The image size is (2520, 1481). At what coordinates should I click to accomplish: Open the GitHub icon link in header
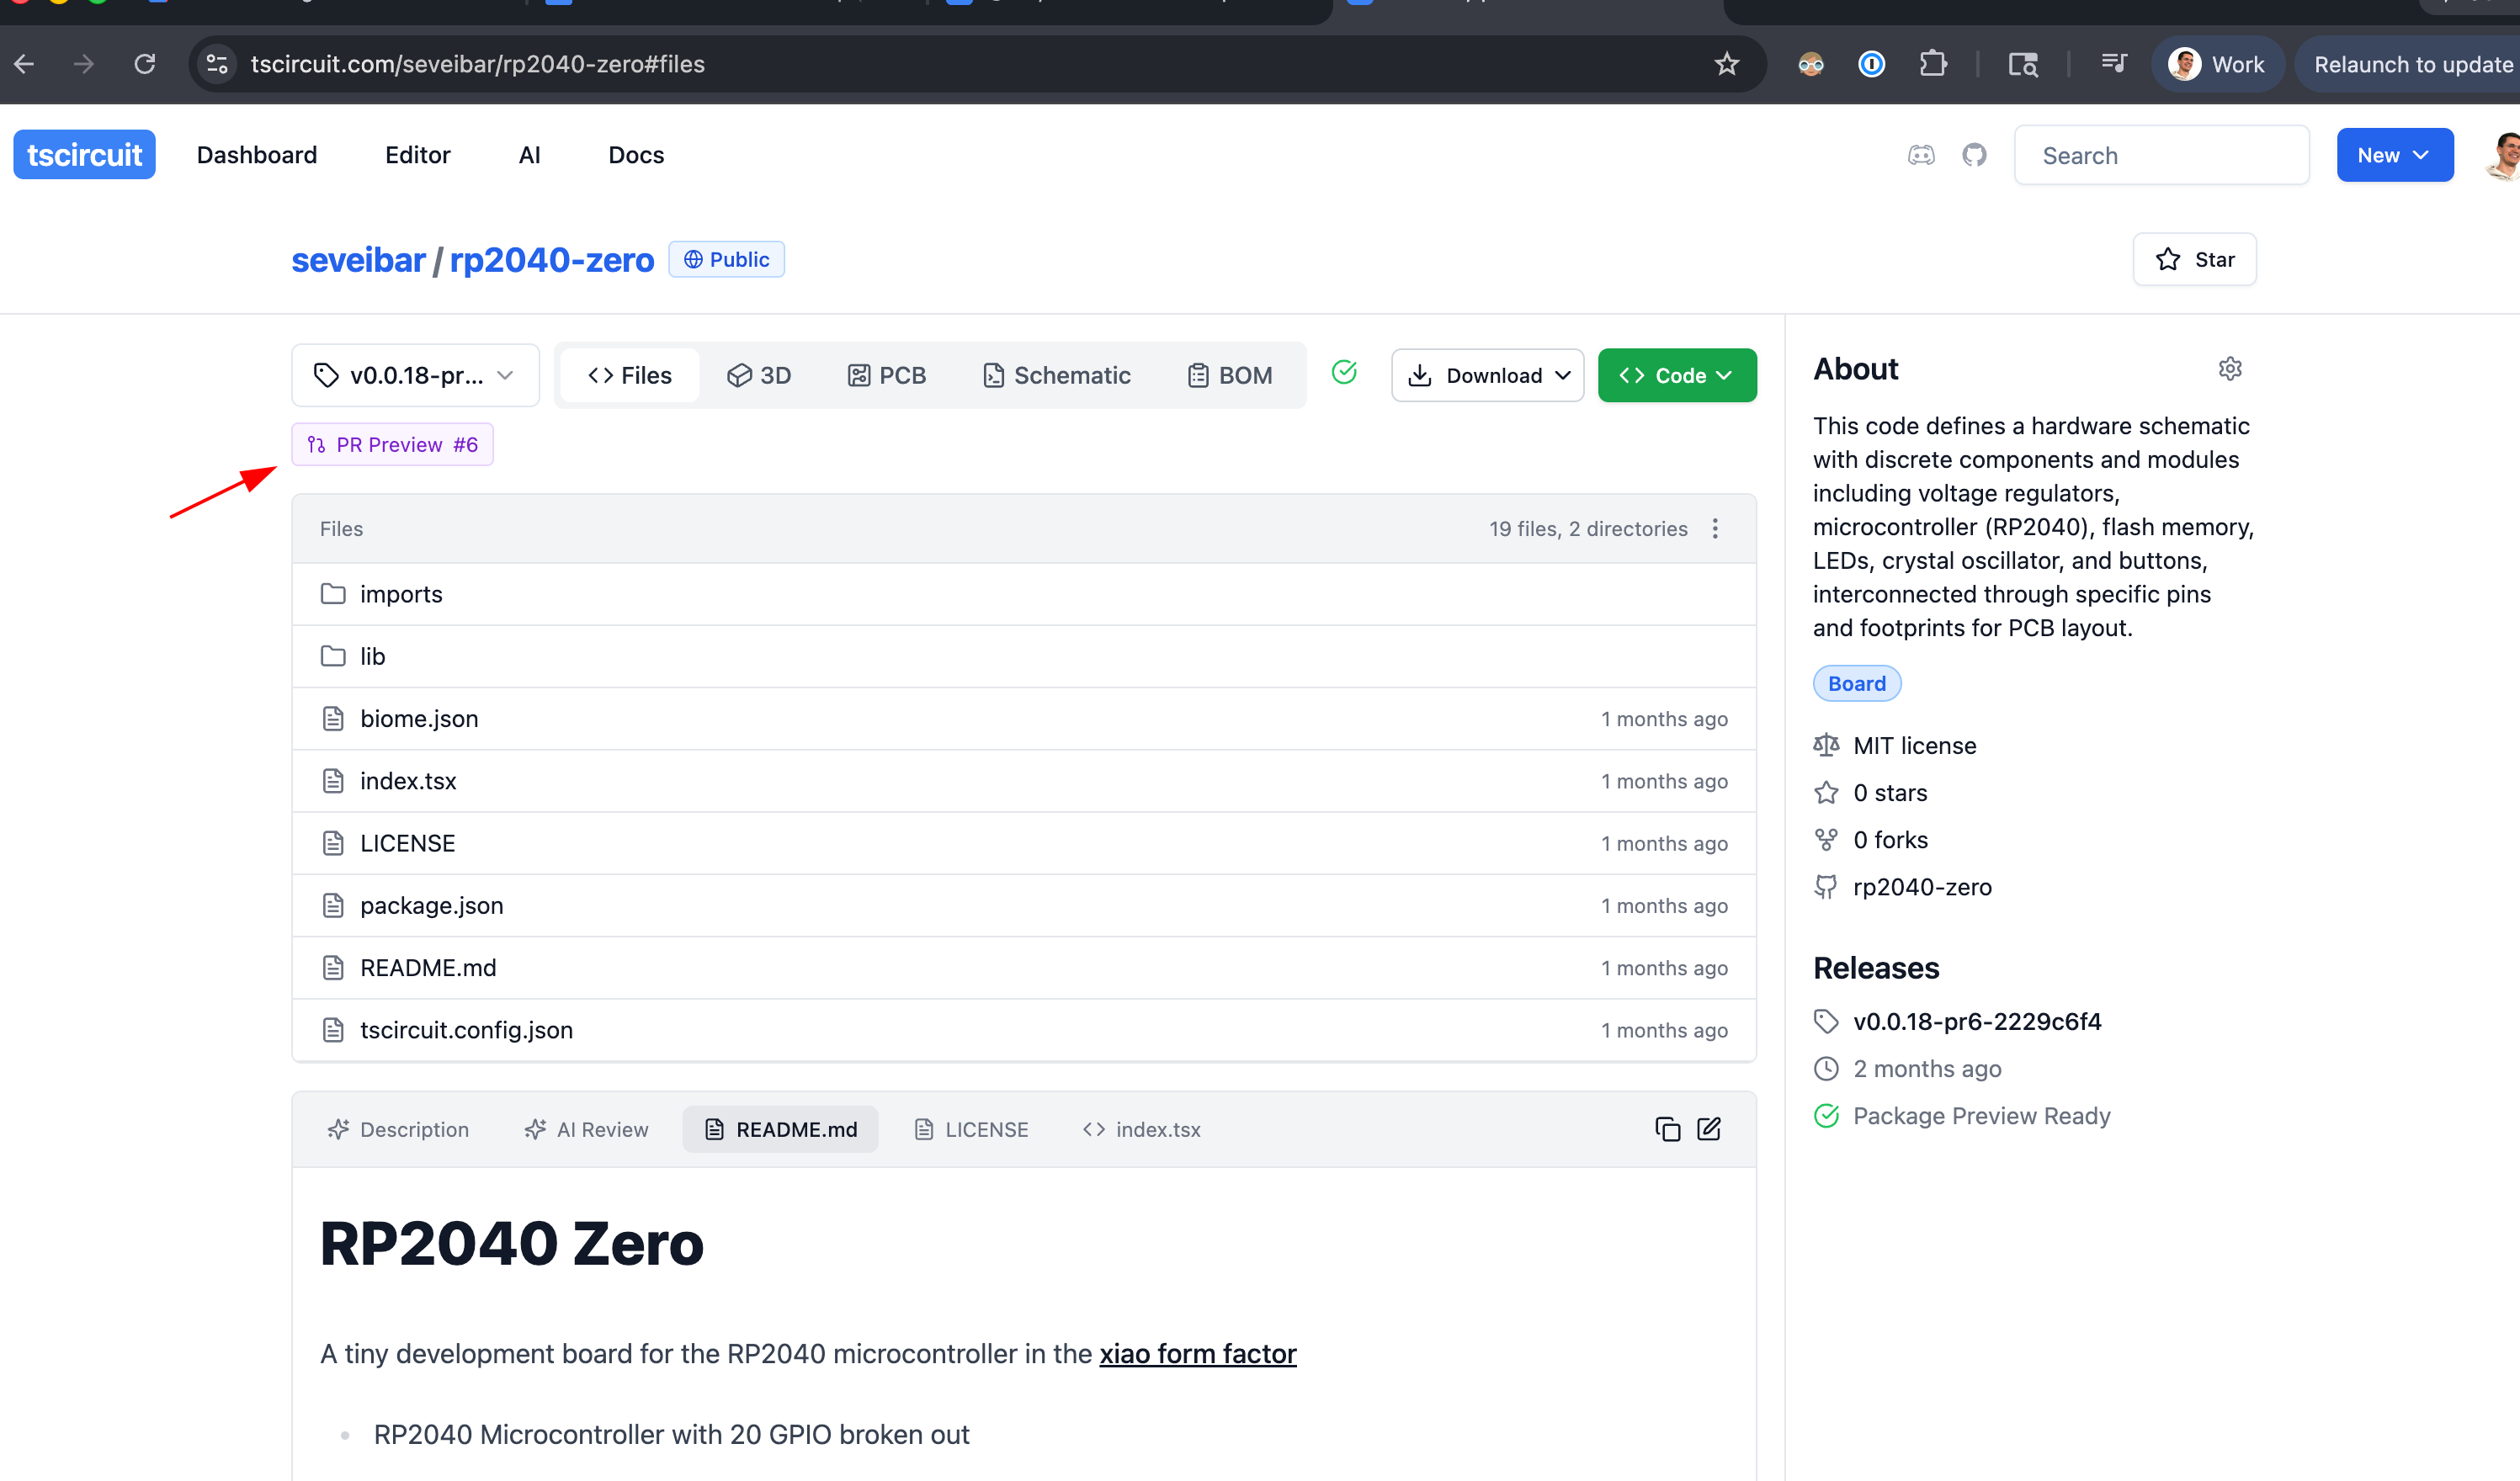coord(1974,155)
